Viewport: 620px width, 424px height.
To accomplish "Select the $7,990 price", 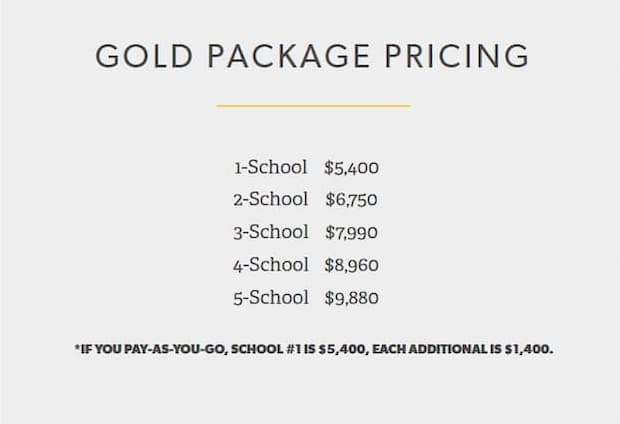I will click(x=352, y=233).
